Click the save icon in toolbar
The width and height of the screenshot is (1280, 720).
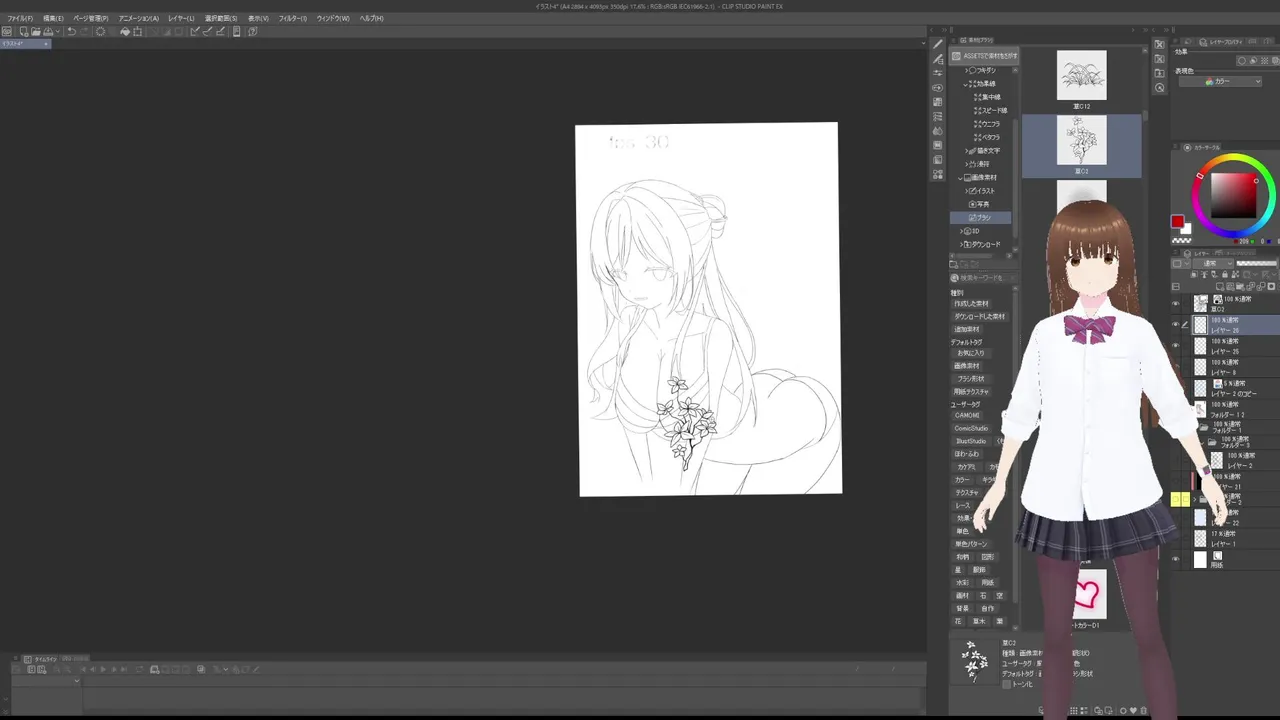pyautogui.click(x=47, y=32)
